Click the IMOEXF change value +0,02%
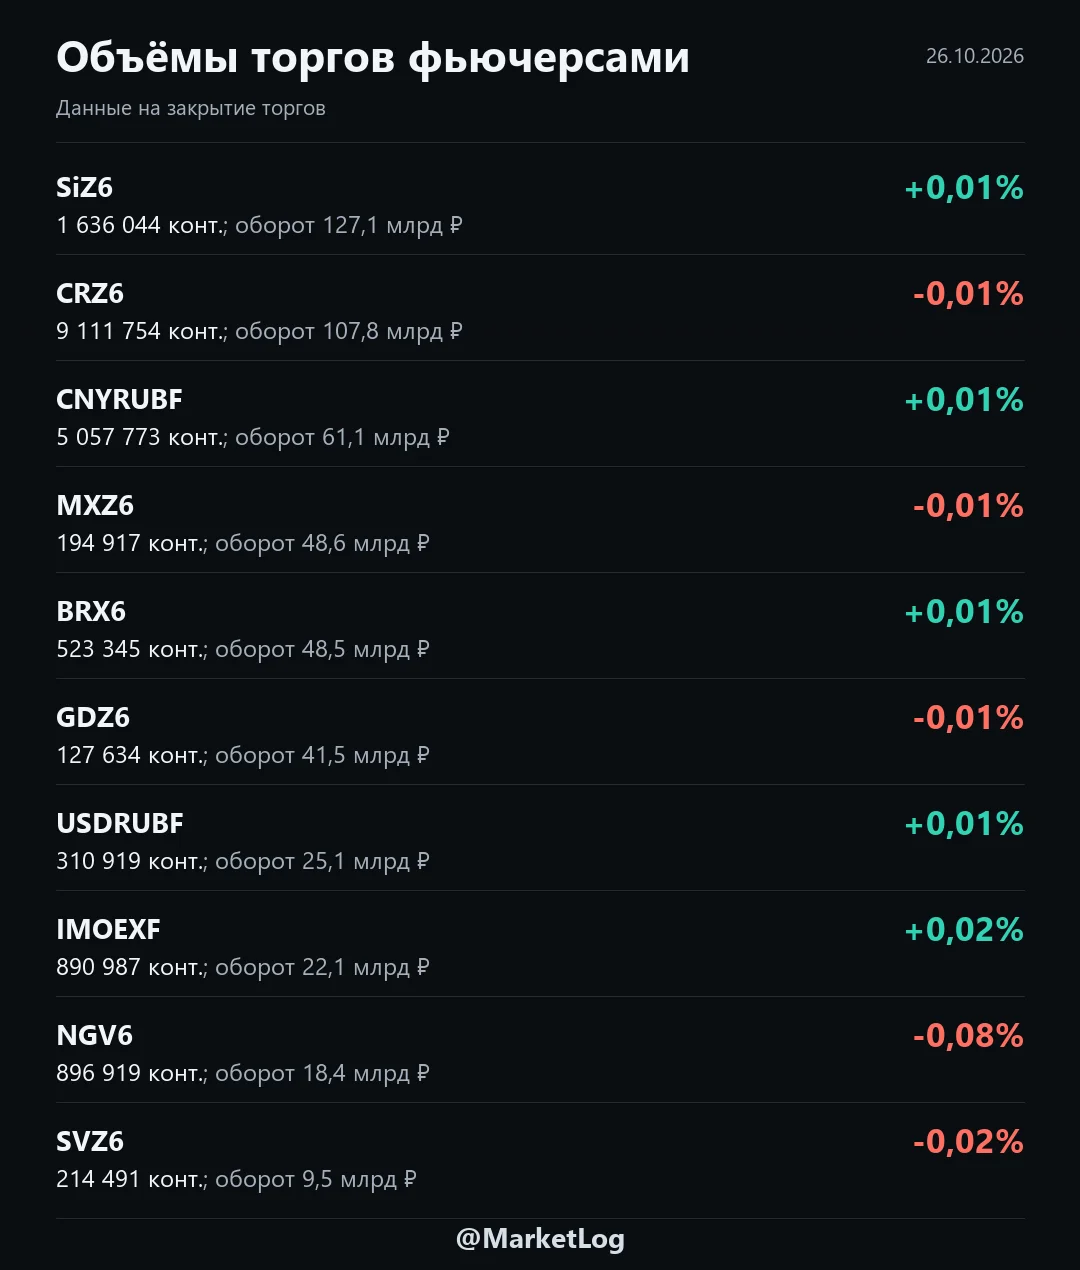The width and height of the screenshot is (1080, 1270). pyautogui.click(x=964, y=930)
